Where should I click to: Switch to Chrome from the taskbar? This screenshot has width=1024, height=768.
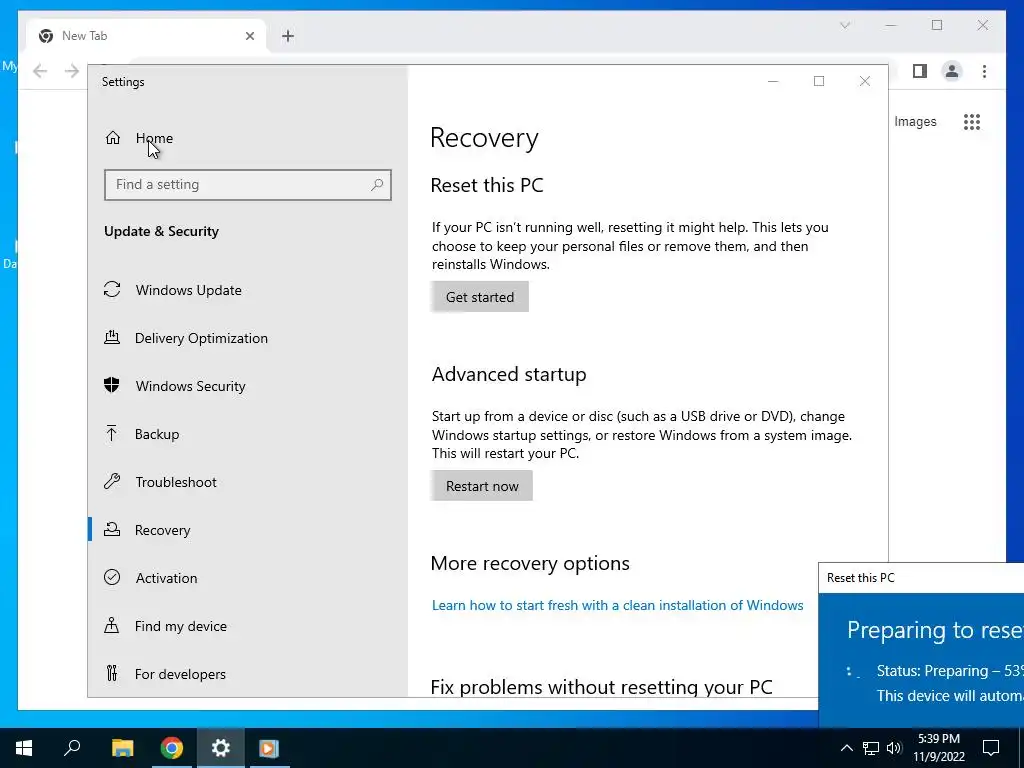(172, 748)
